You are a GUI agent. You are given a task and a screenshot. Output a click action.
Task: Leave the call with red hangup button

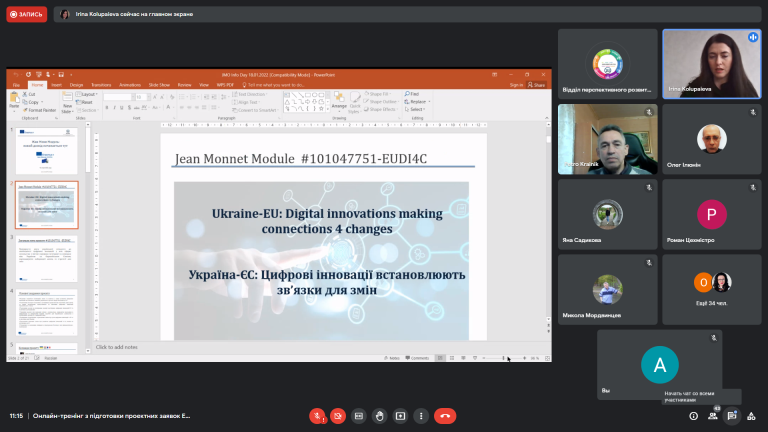[445, 416]
